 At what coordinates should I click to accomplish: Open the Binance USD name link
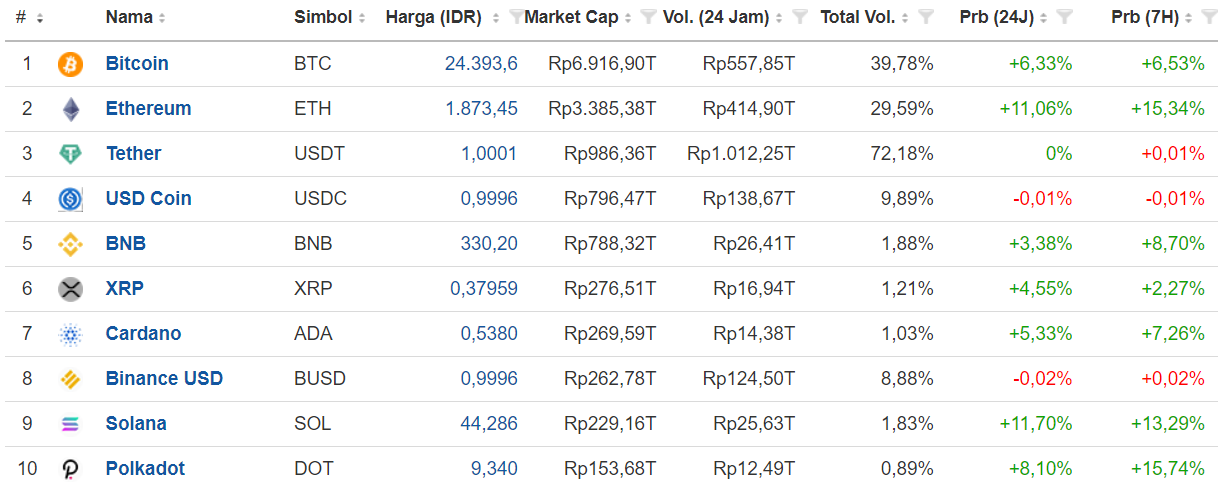point(164,378)
